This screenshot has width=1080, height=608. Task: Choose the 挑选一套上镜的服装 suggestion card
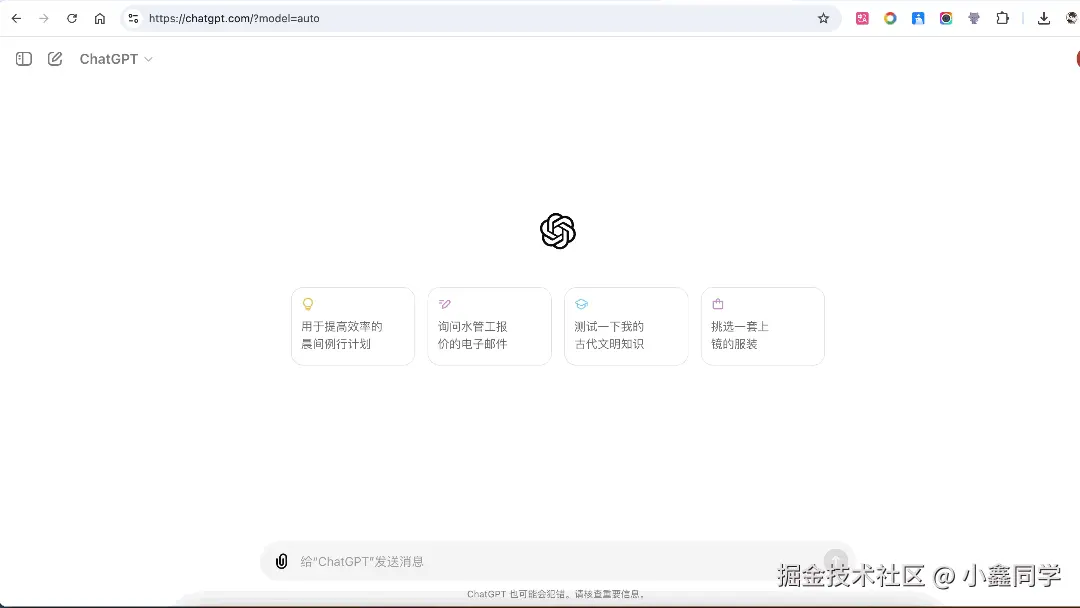(762, 326)
